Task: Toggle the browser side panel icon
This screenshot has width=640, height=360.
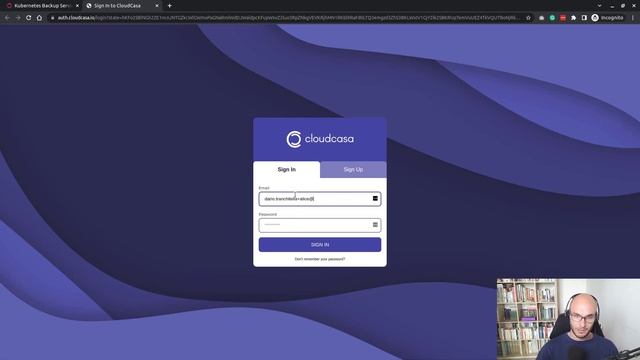Action: (584, 18)
